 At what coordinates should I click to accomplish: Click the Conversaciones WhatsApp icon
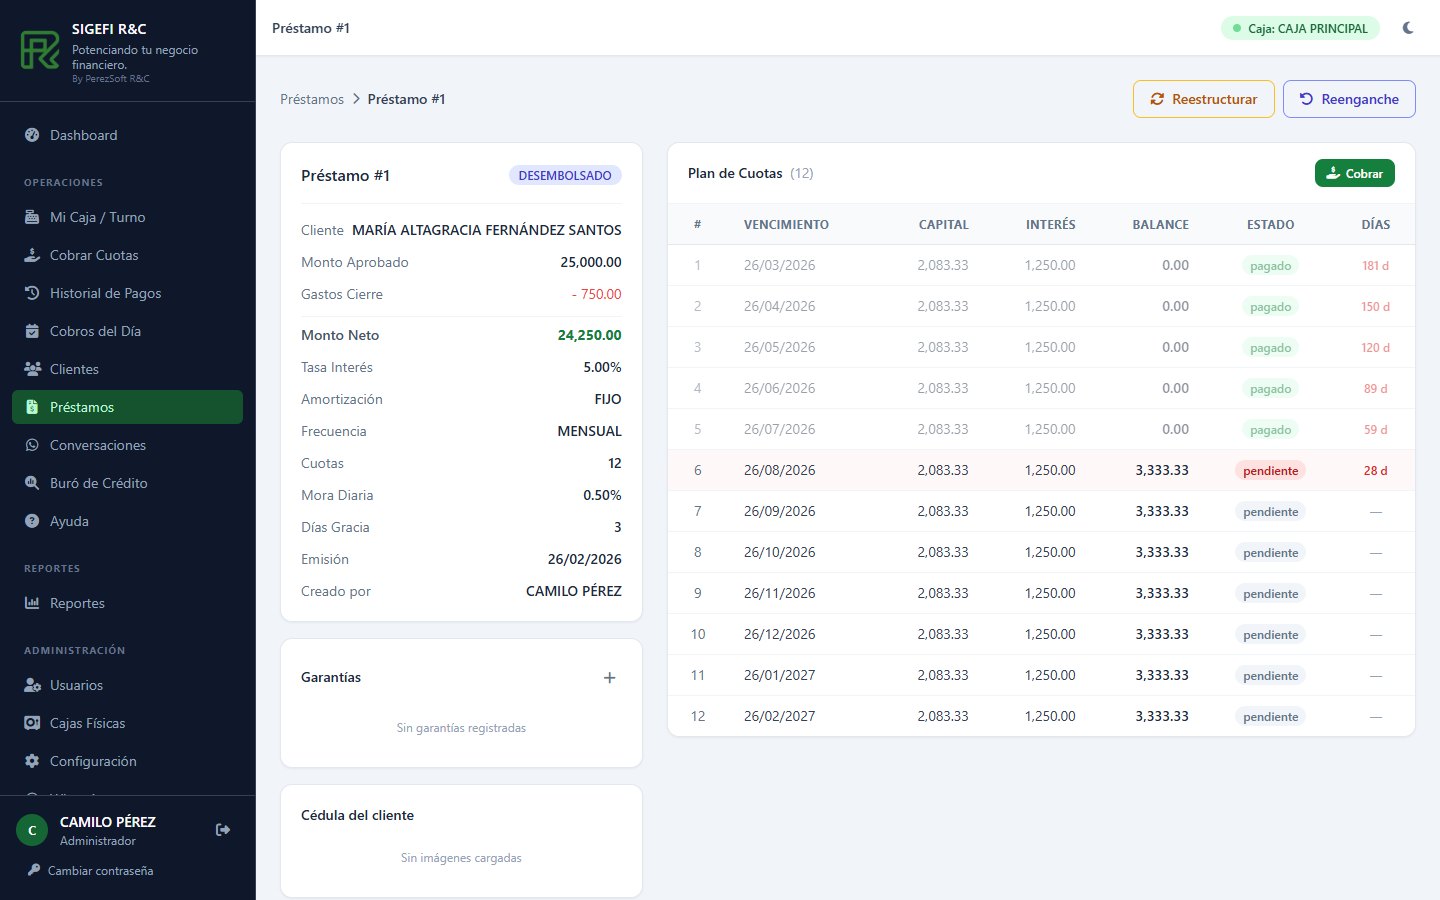(32, 445)
